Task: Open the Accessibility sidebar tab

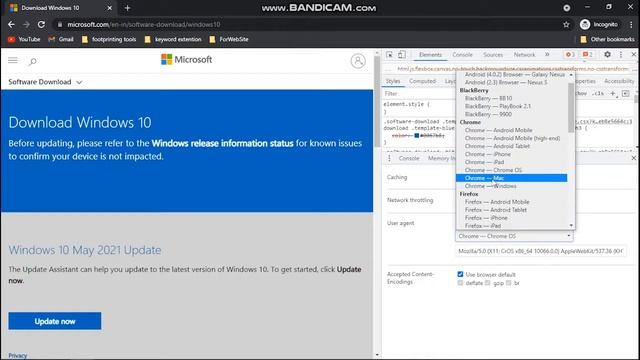Action: pyautogui.click(x=619, y=81)
